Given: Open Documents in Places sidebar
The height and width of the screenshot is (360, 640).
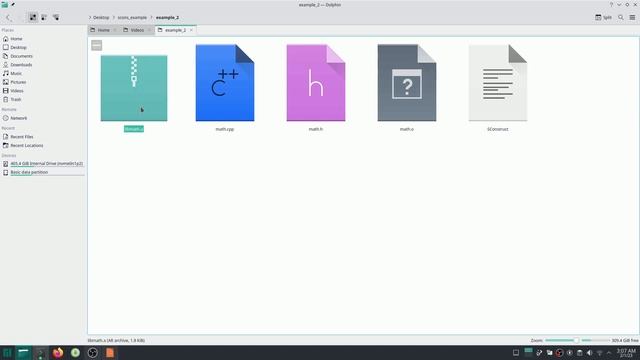Looking at the screenshot, I should 43,56.
